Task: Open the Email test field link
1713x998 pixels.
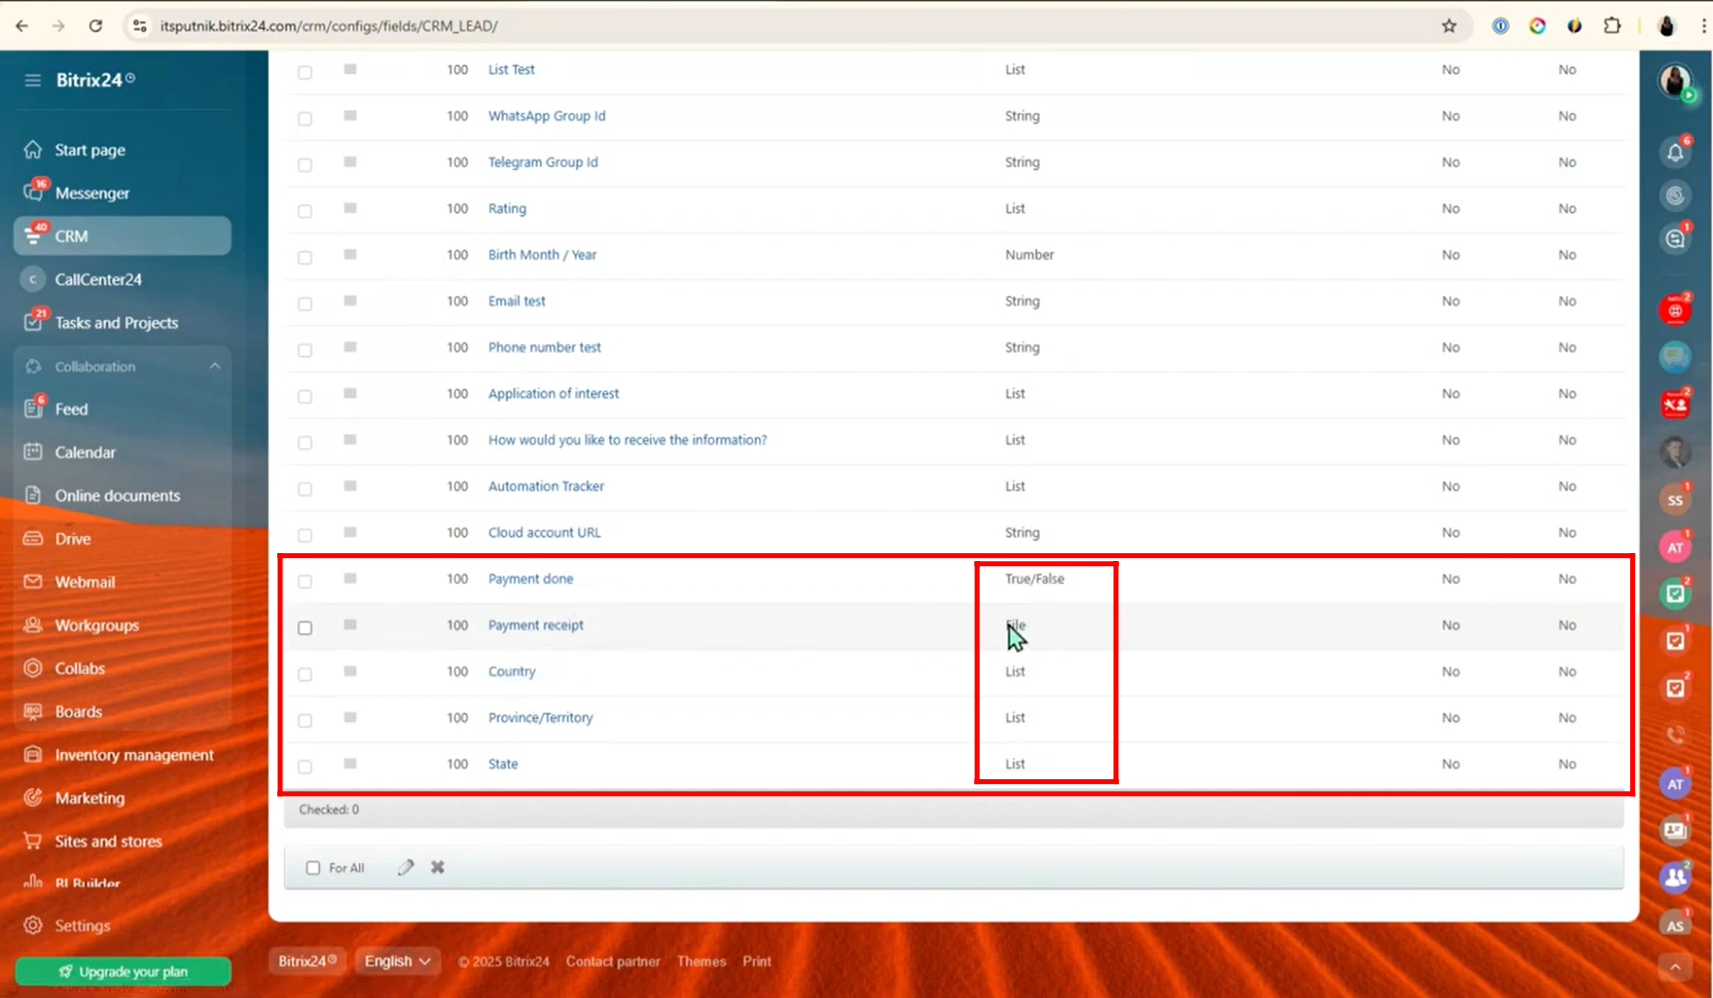Action: coord(516,300)
